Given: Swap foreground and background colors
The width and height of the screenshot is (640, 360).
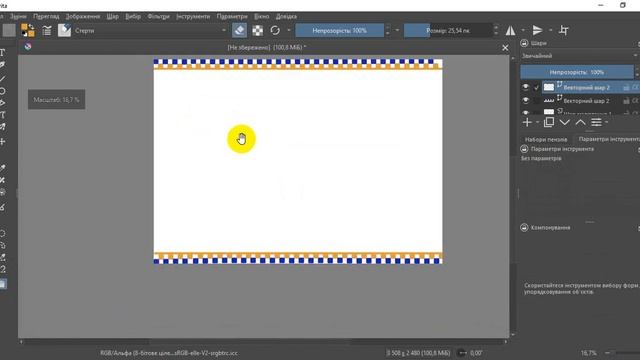Looking at the screenshot, I should coord(31,27).
